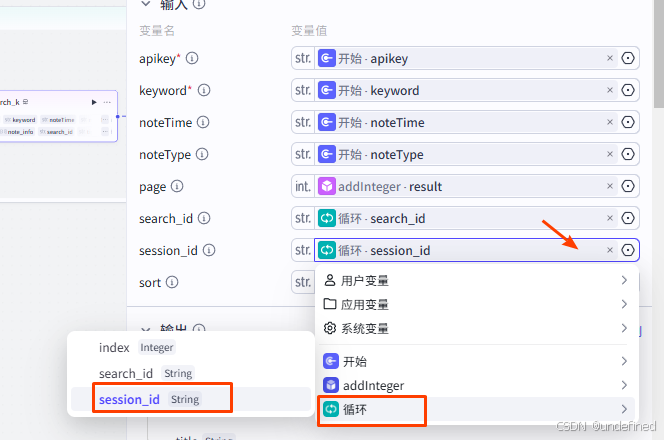Image resolution: width=664 pixels, height=440 pixels.
Task: Expand addInteger node variables
Action: pyautogui.click(x=476, y=385)
